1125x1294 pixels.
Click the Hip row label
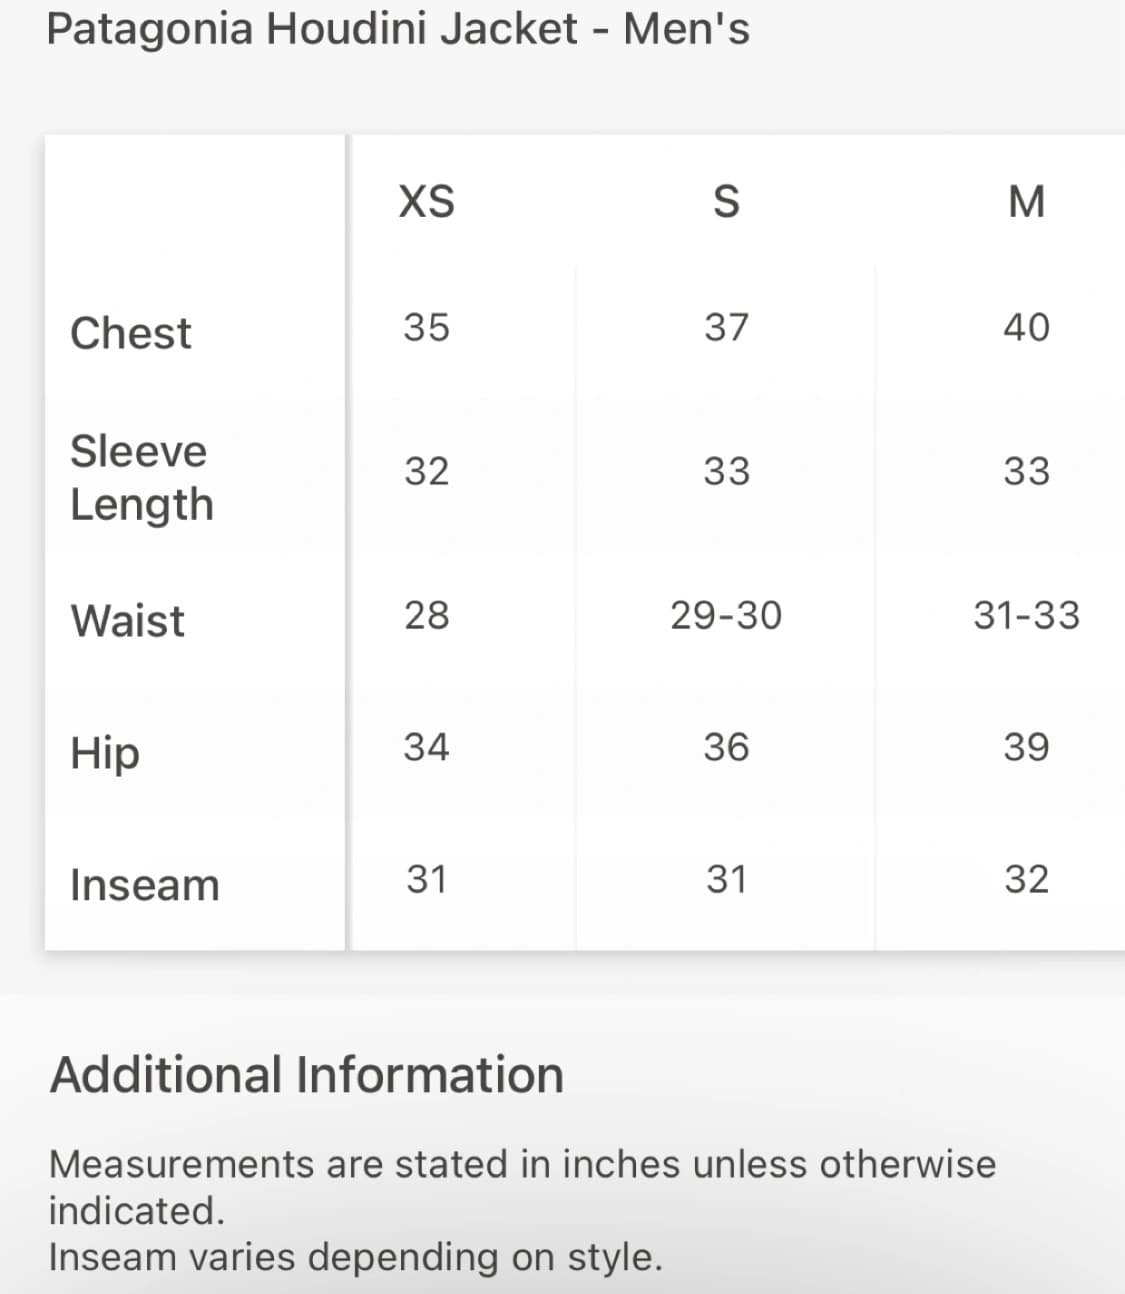(105, 753)
